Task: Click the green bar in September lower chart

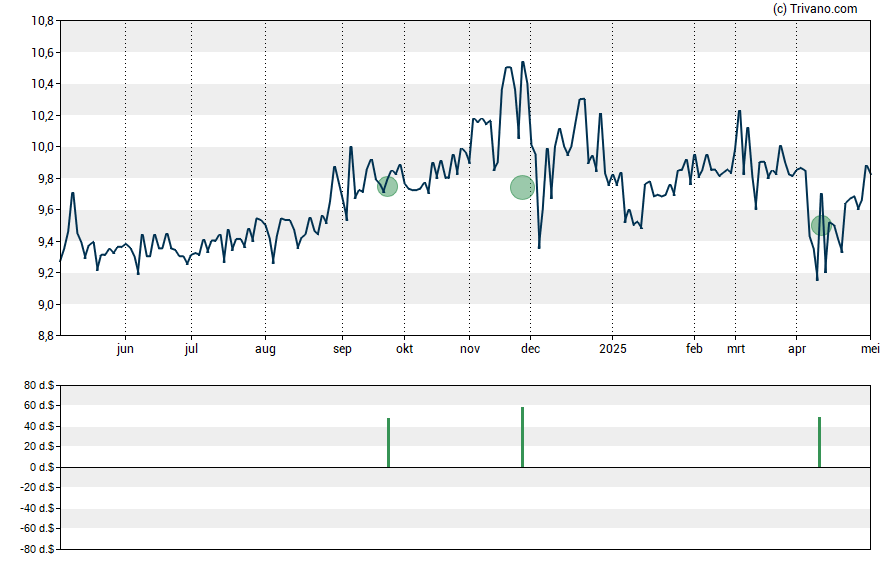Action: tap(388, 443)
